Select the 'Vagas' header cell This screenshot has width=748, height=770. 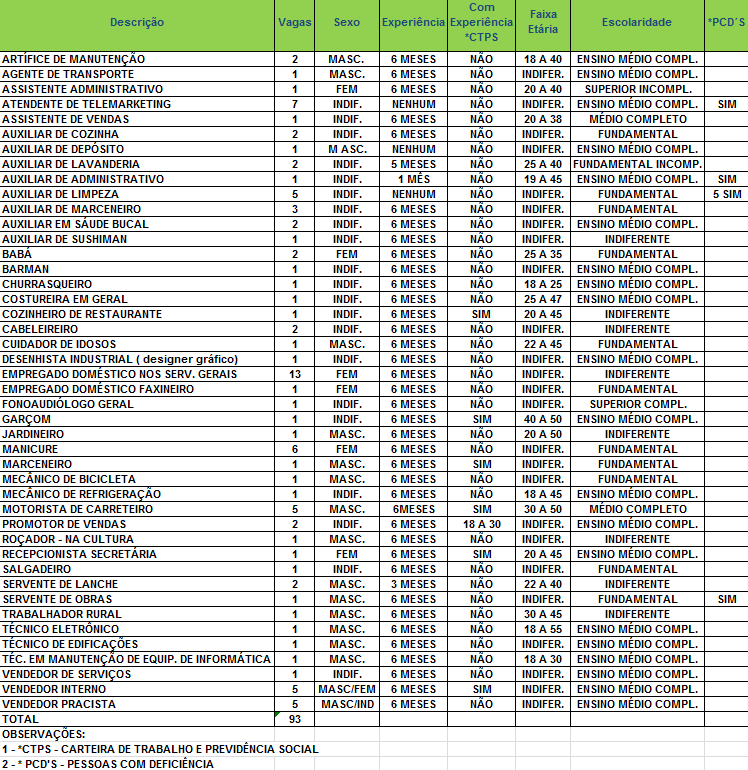pyautogui.click(x=294, y=22)
